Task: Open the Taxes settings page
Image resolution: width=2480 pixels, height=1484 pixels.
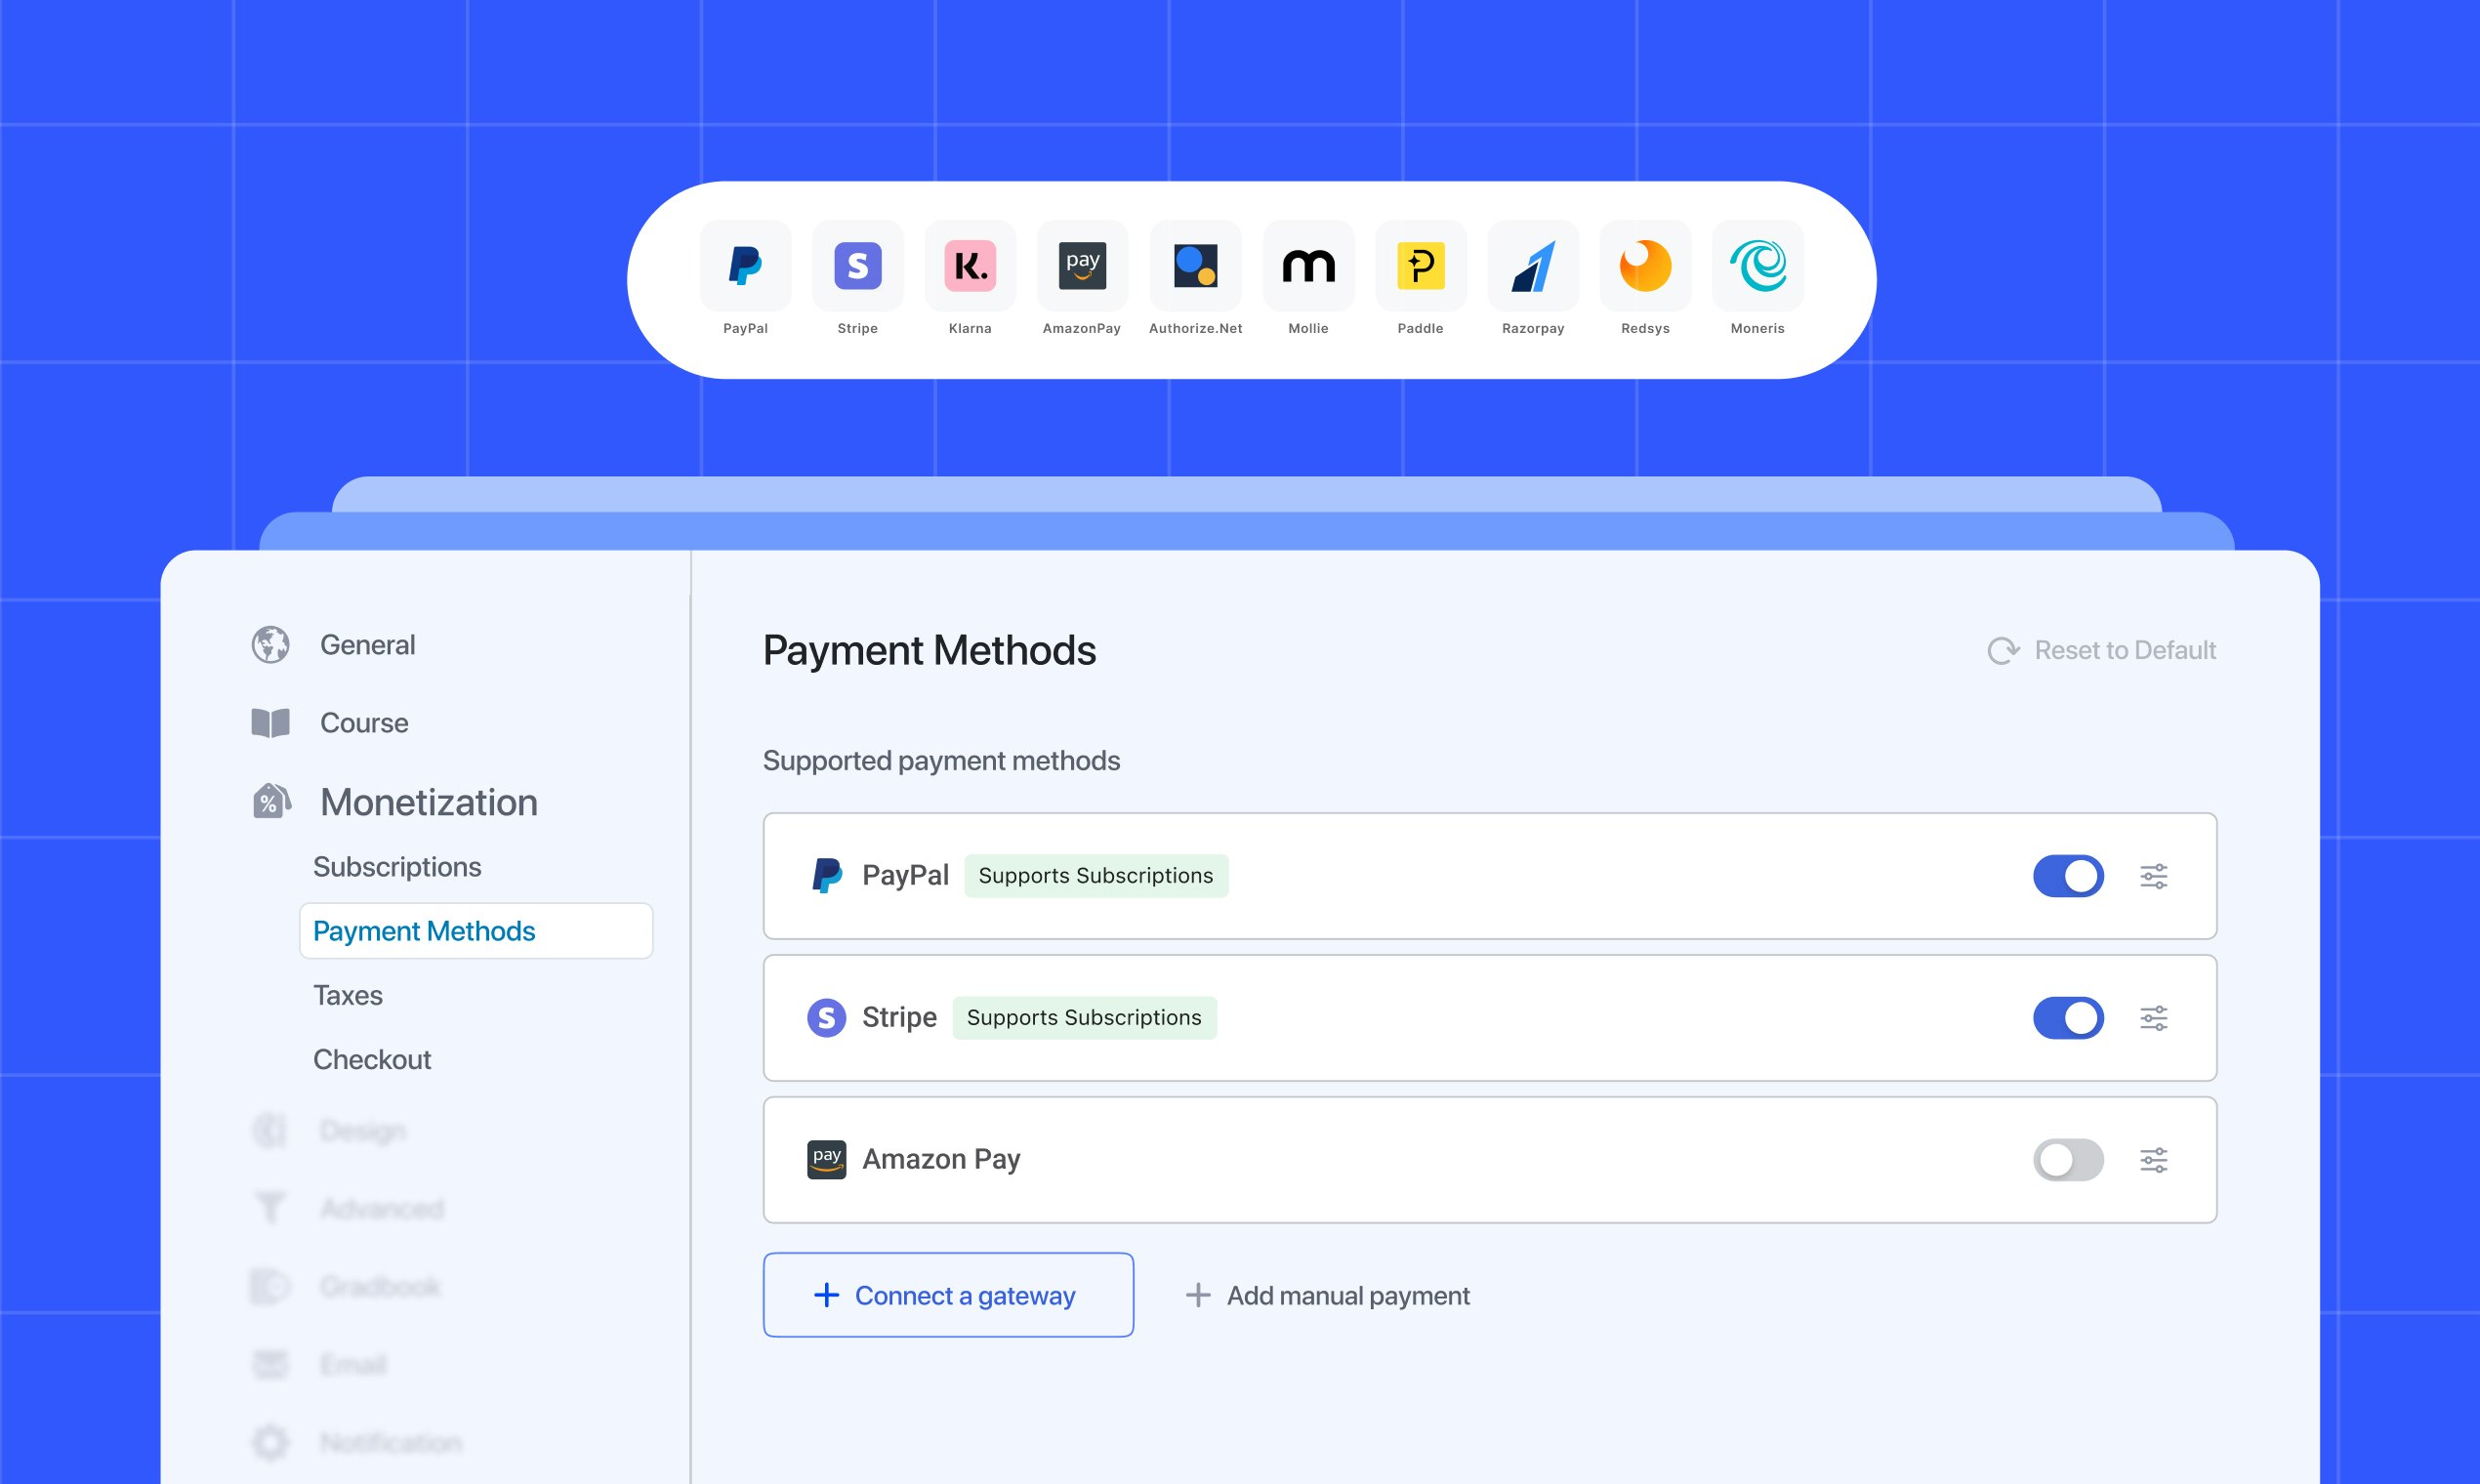Action: click(348, 995)
